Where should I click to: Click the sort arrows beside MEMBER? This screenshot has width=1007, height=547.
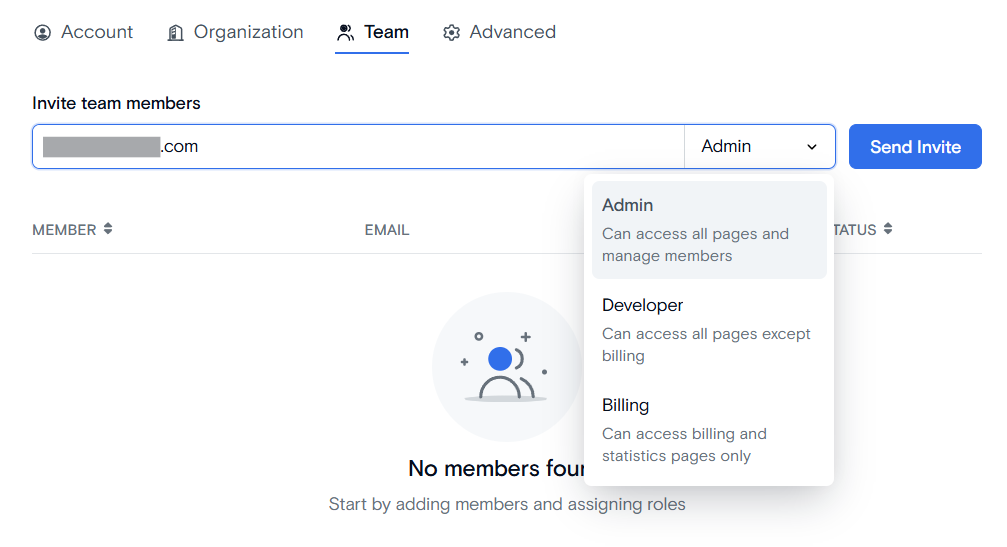click(x=108, y=229)
